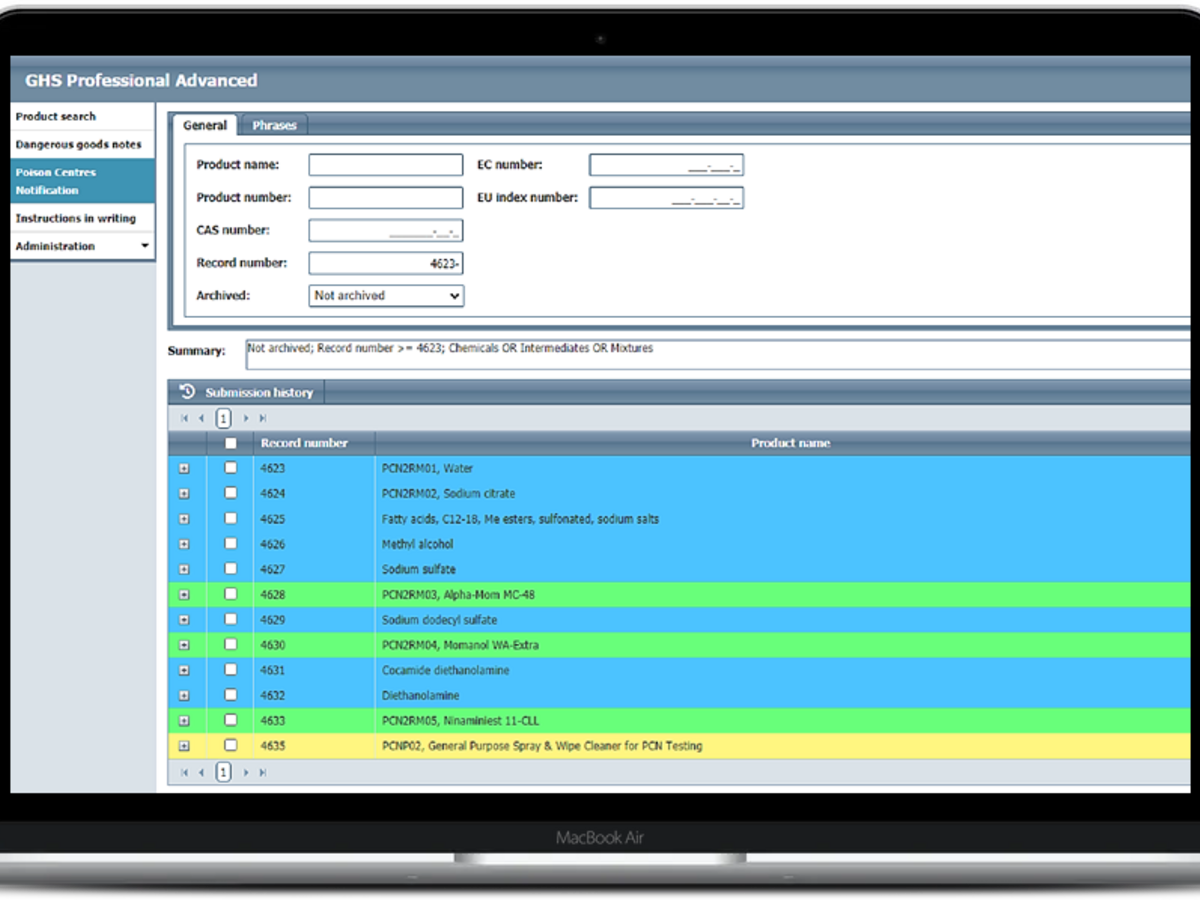The height and width of the screenshot is (900, 1200).
Task: Click the EC number input field
Action: pos(666,165)
